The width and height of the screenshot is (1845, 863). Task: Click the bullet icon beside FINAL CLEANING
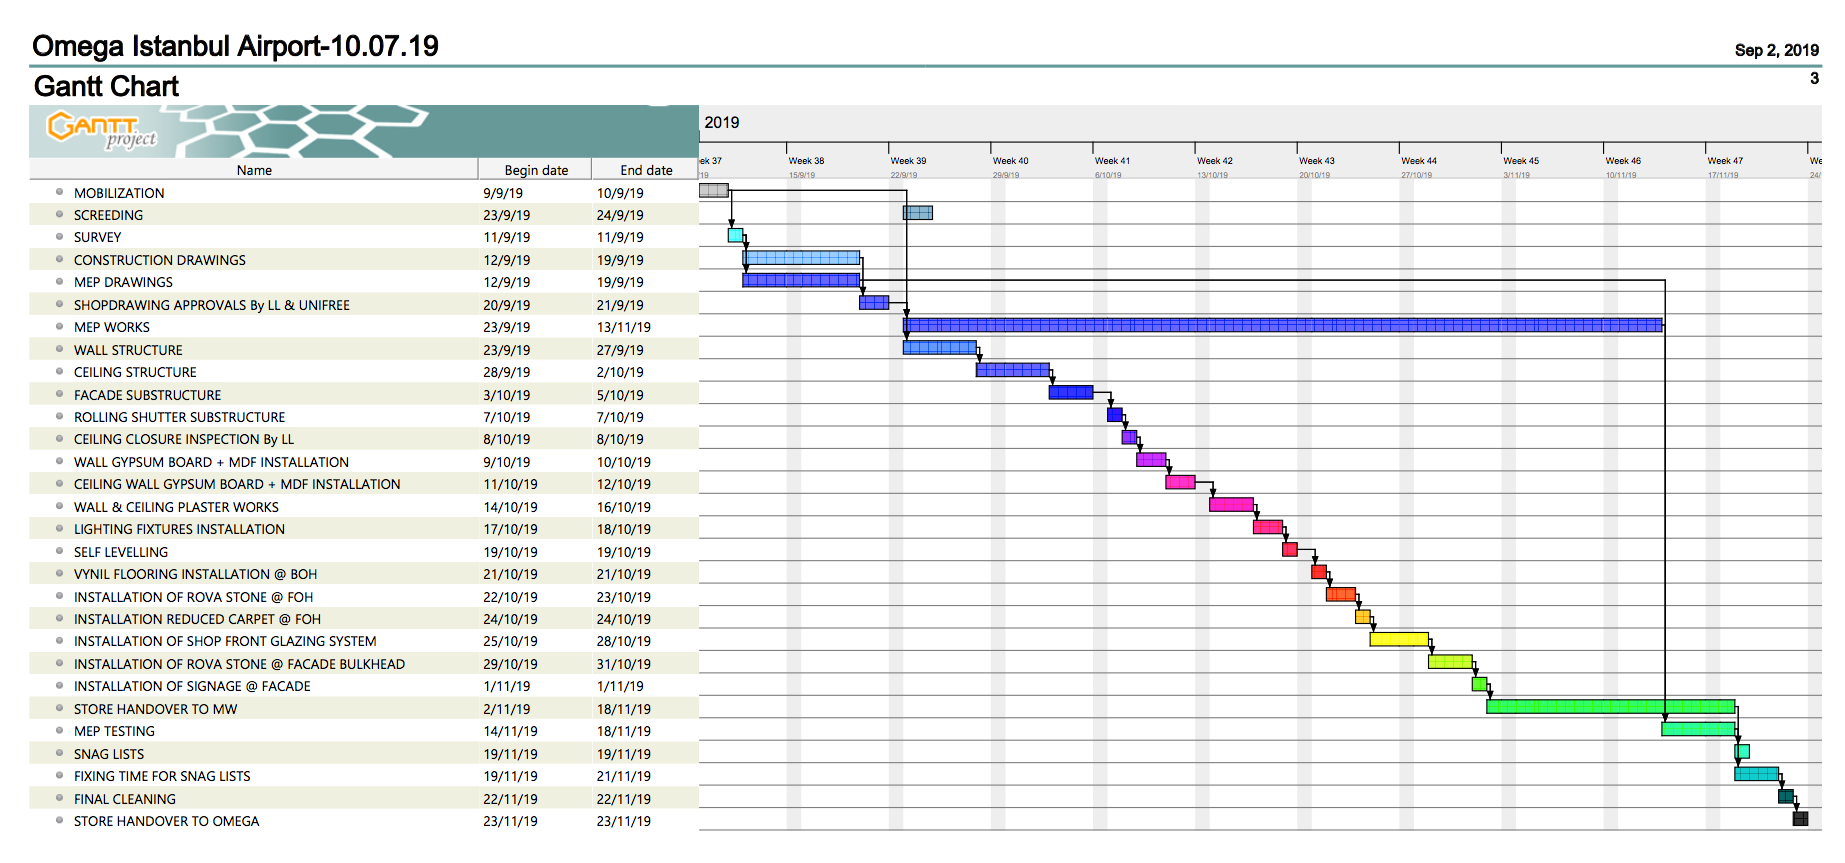click(x=59, y=798)
